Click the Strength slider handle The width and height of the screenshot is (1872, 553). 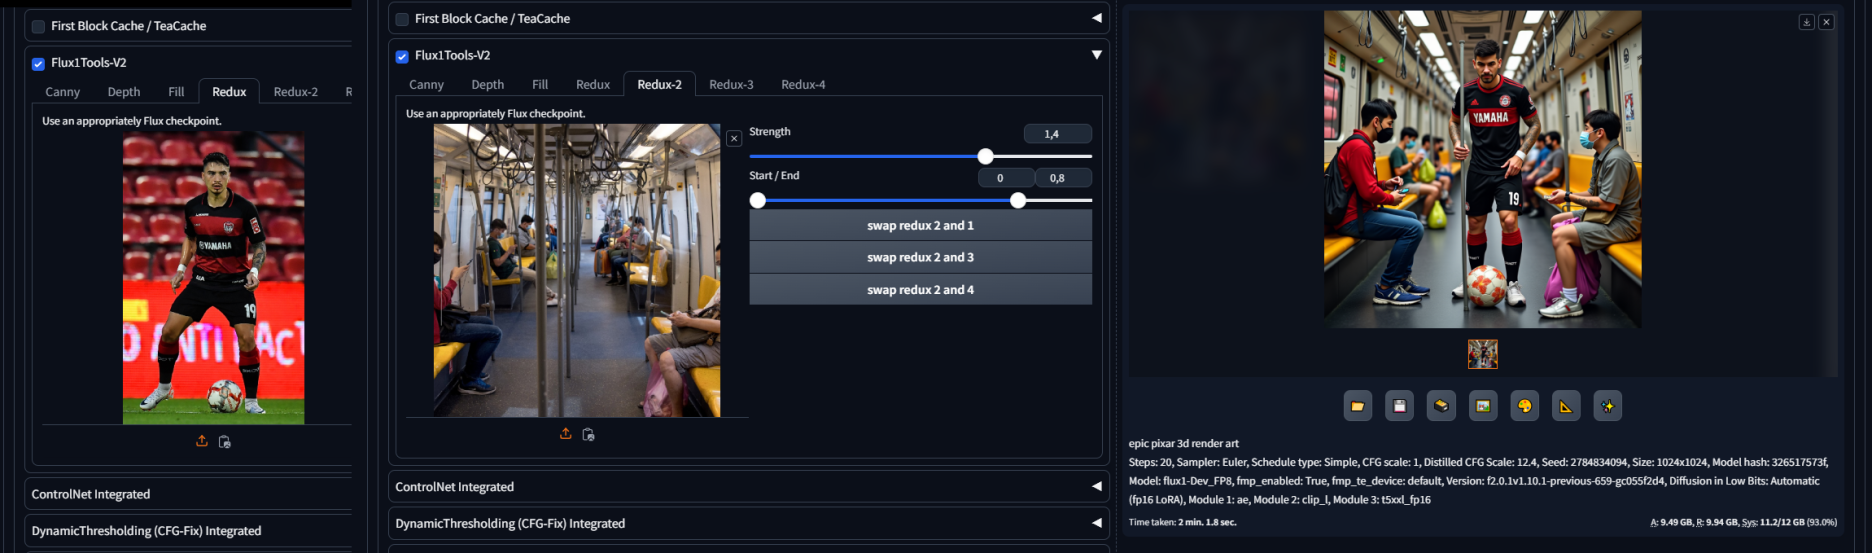(x=985, y=156)
